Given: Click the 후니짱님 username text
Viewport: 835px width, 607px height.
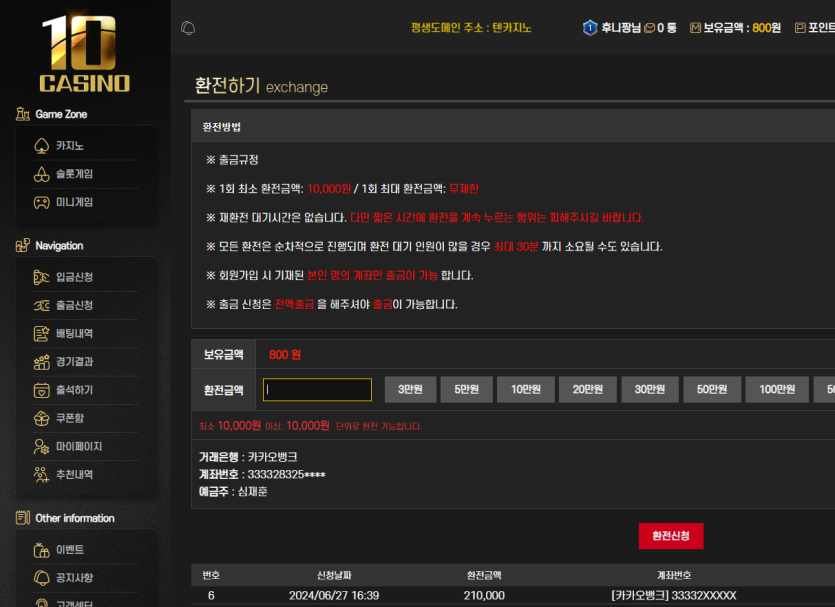Looking at the screenshot, I should coord(621,28).
